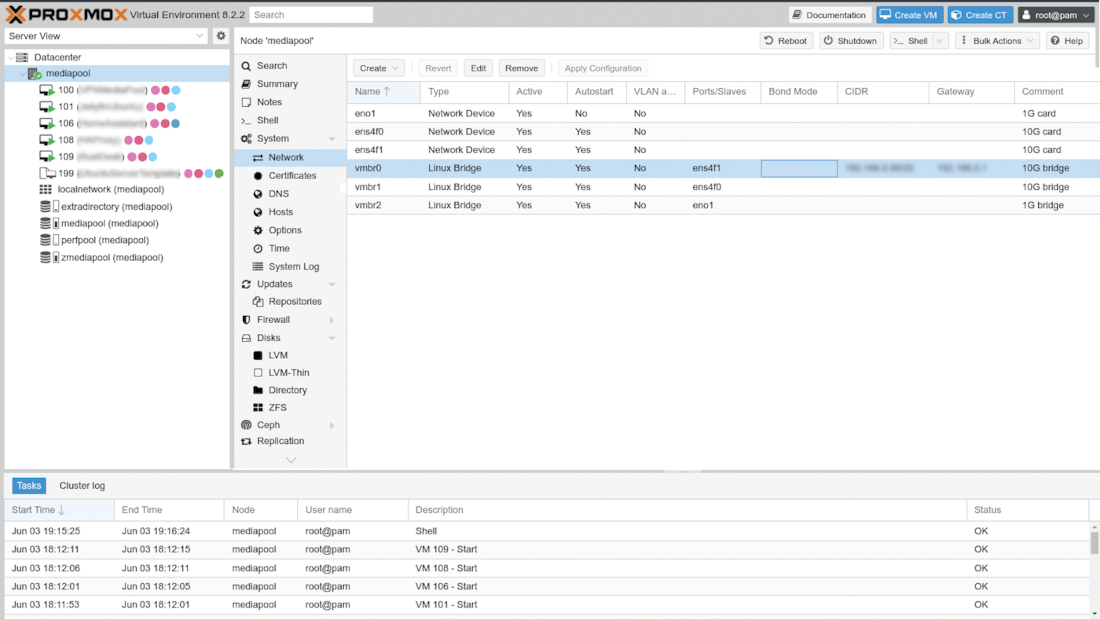Viewport: 1100px width, 620px height.
Task: Switch to the Cluster log tab
Action: pos(82,486)
